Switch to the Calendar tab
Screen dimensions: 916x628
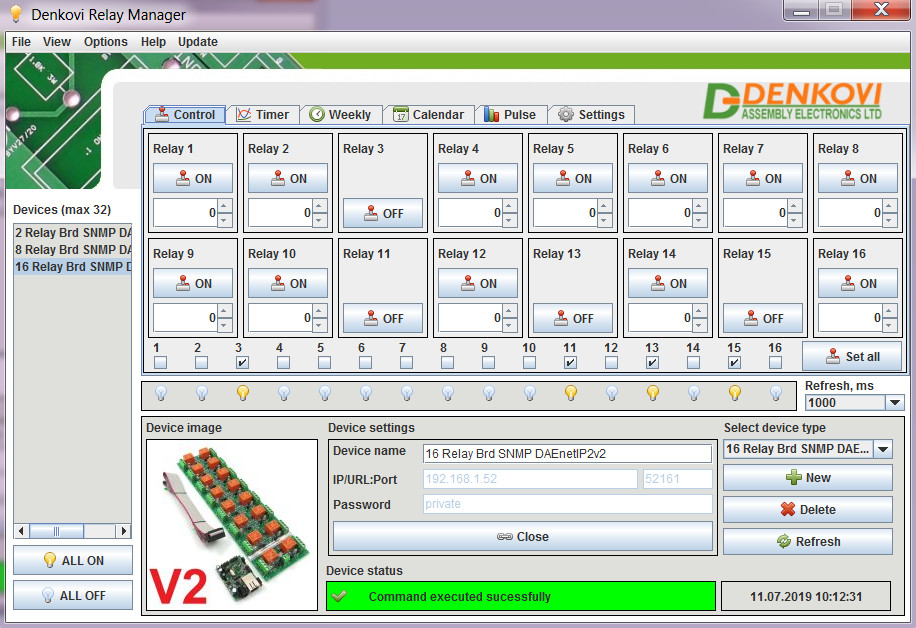click(429, 115)
